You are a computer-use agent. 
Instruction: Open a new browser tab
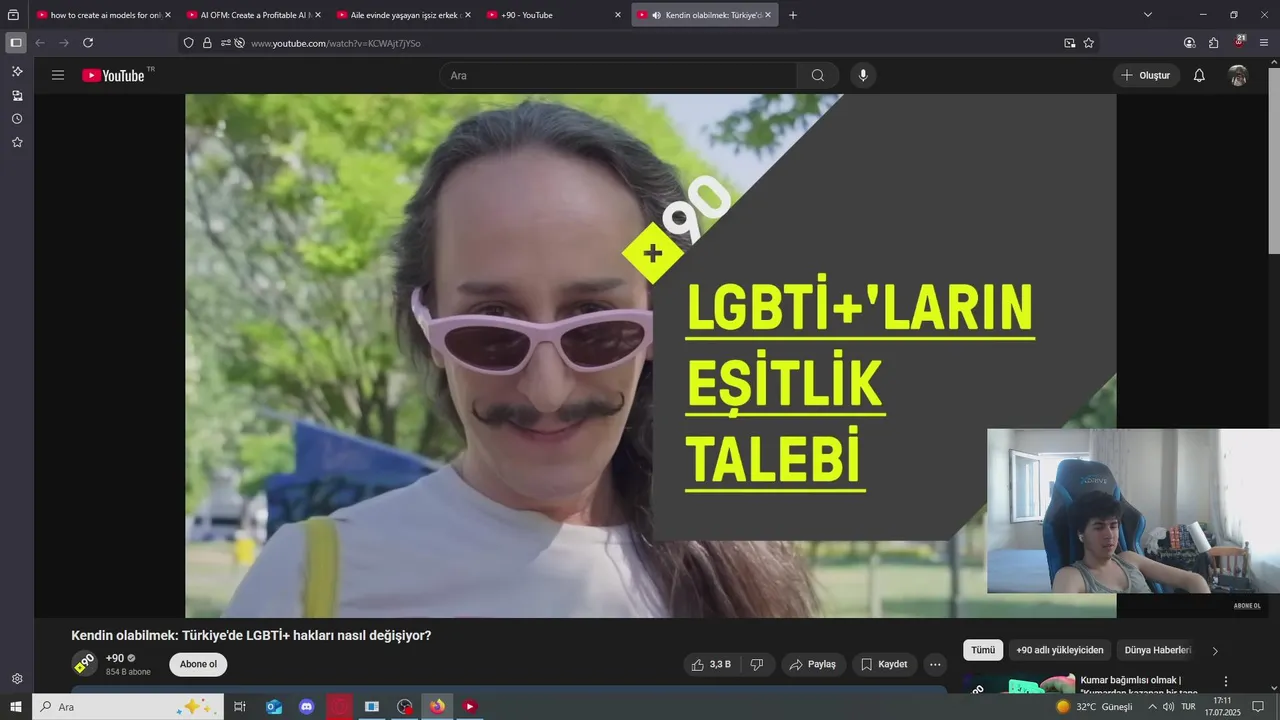click(793, 15)
